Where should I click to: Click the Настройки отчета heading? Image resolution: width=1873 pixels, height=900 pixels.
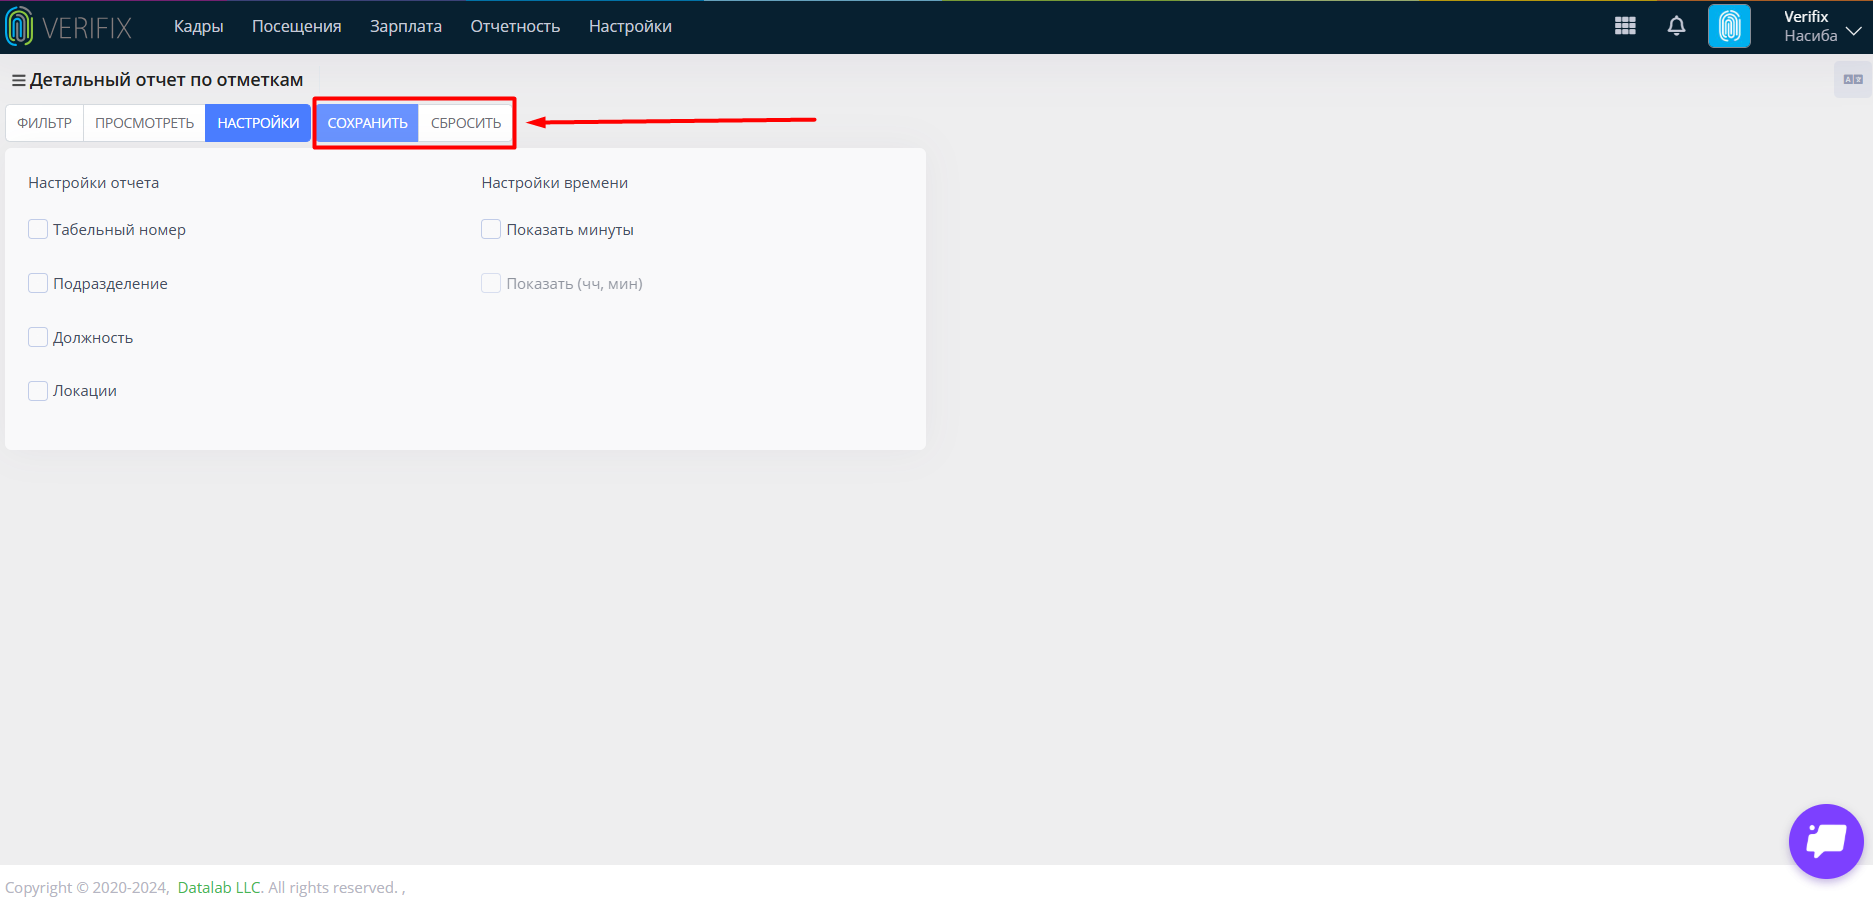click(x=93, y=182)
